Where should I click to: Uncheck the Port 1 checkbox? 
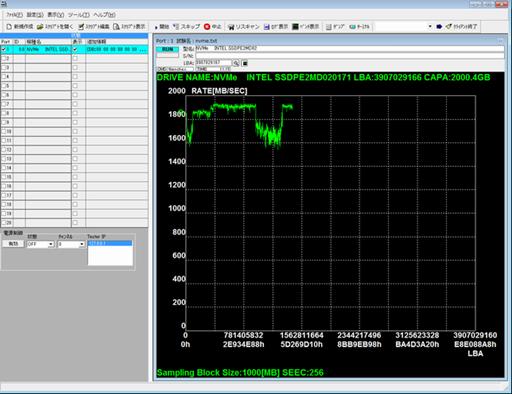pyautogui.click(x=4, y=49)
